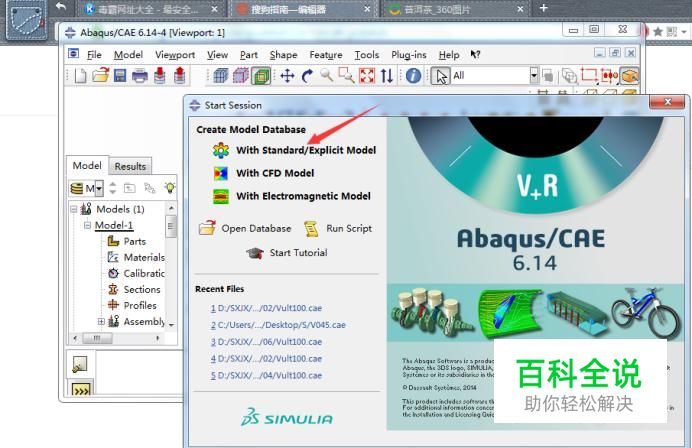The height and width of the screenshot is (448, 692).
Task: Select Parts in the model tree
Action: (x=135, y=241)
